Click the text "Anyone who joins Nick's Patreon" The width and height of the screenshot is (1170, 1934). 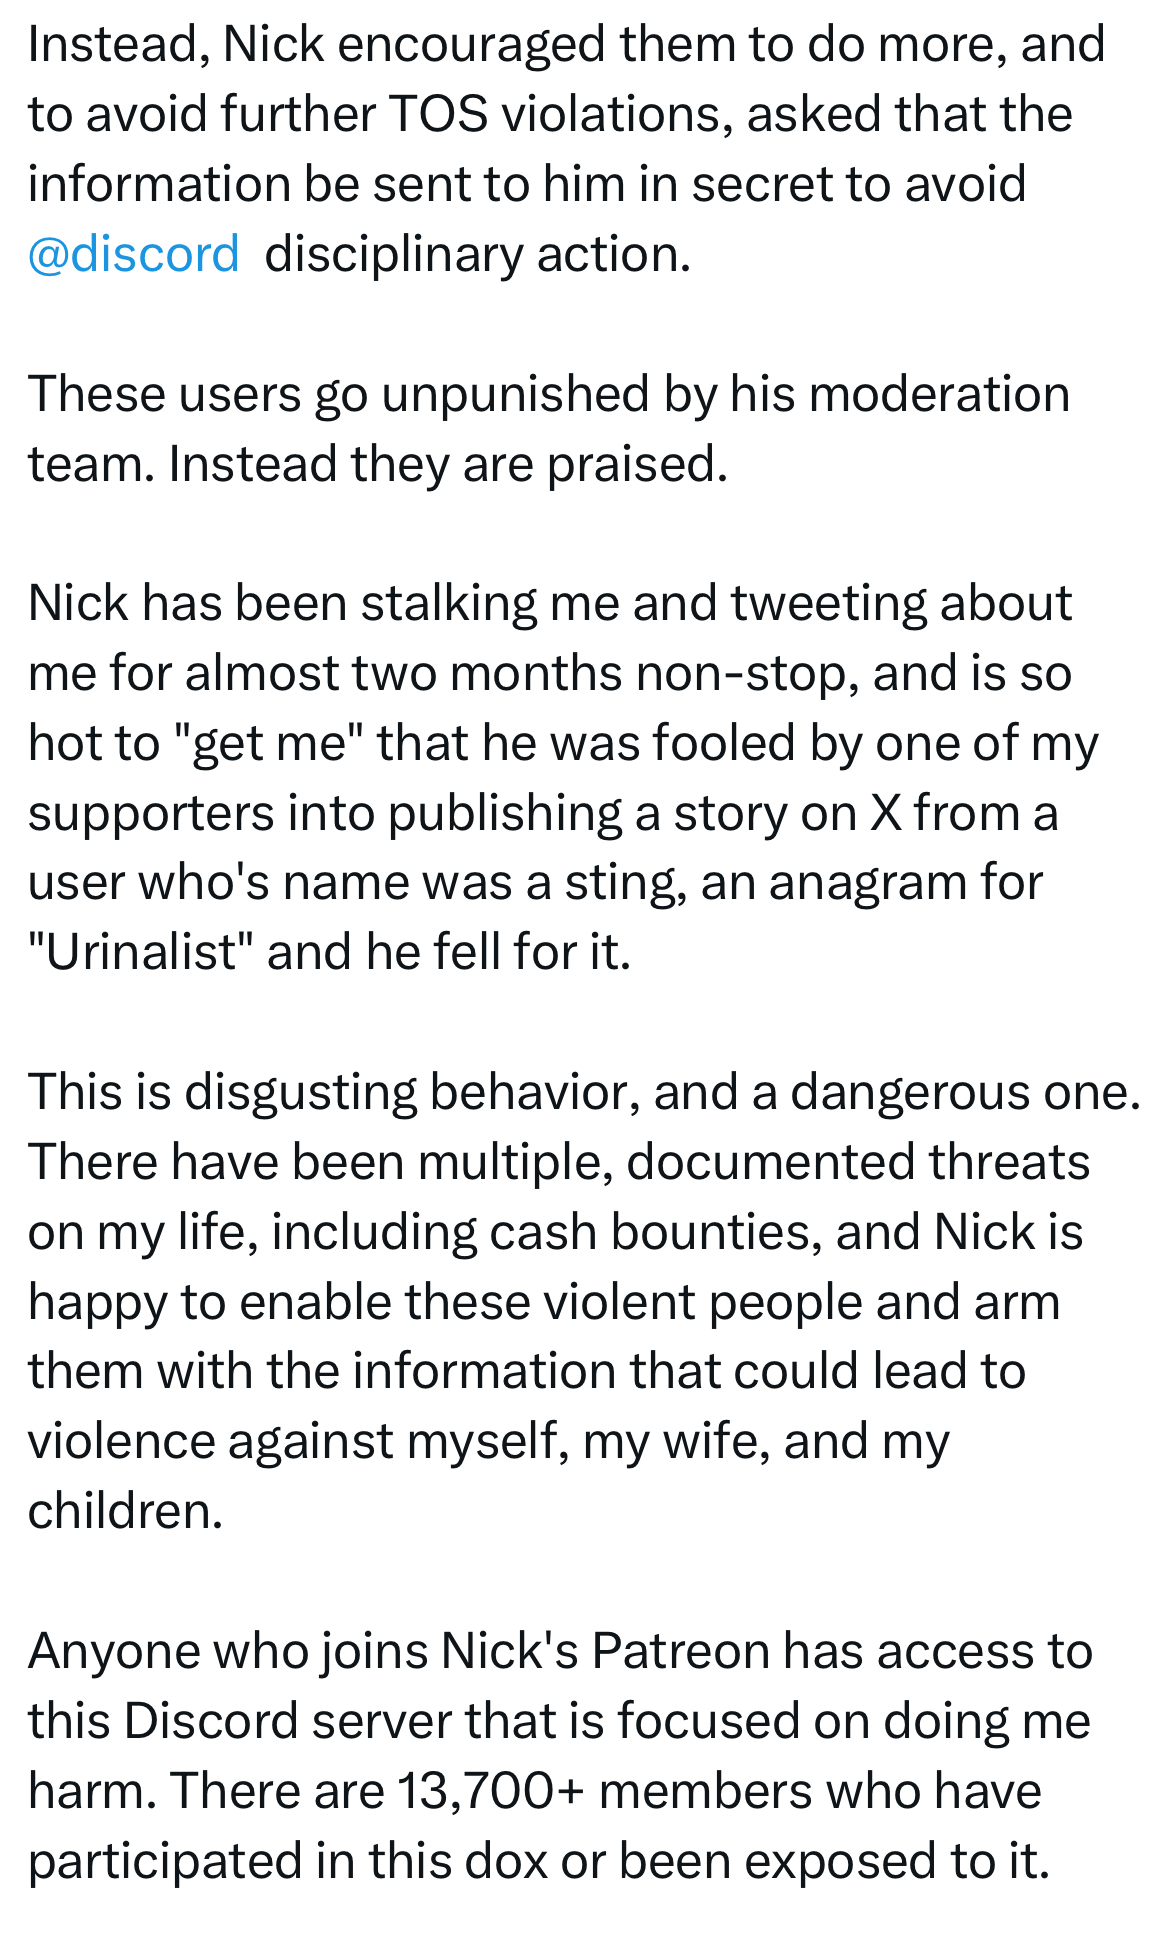(400, 1651)
